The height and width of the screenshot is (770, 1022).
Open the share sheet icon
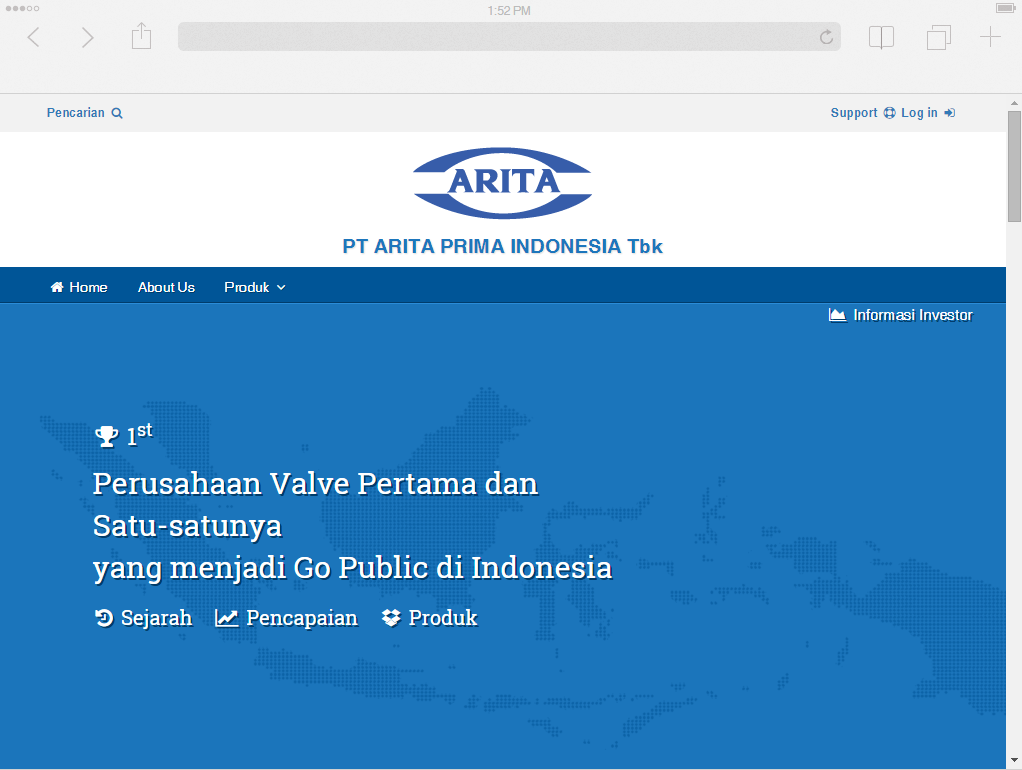tap(141, 36)
